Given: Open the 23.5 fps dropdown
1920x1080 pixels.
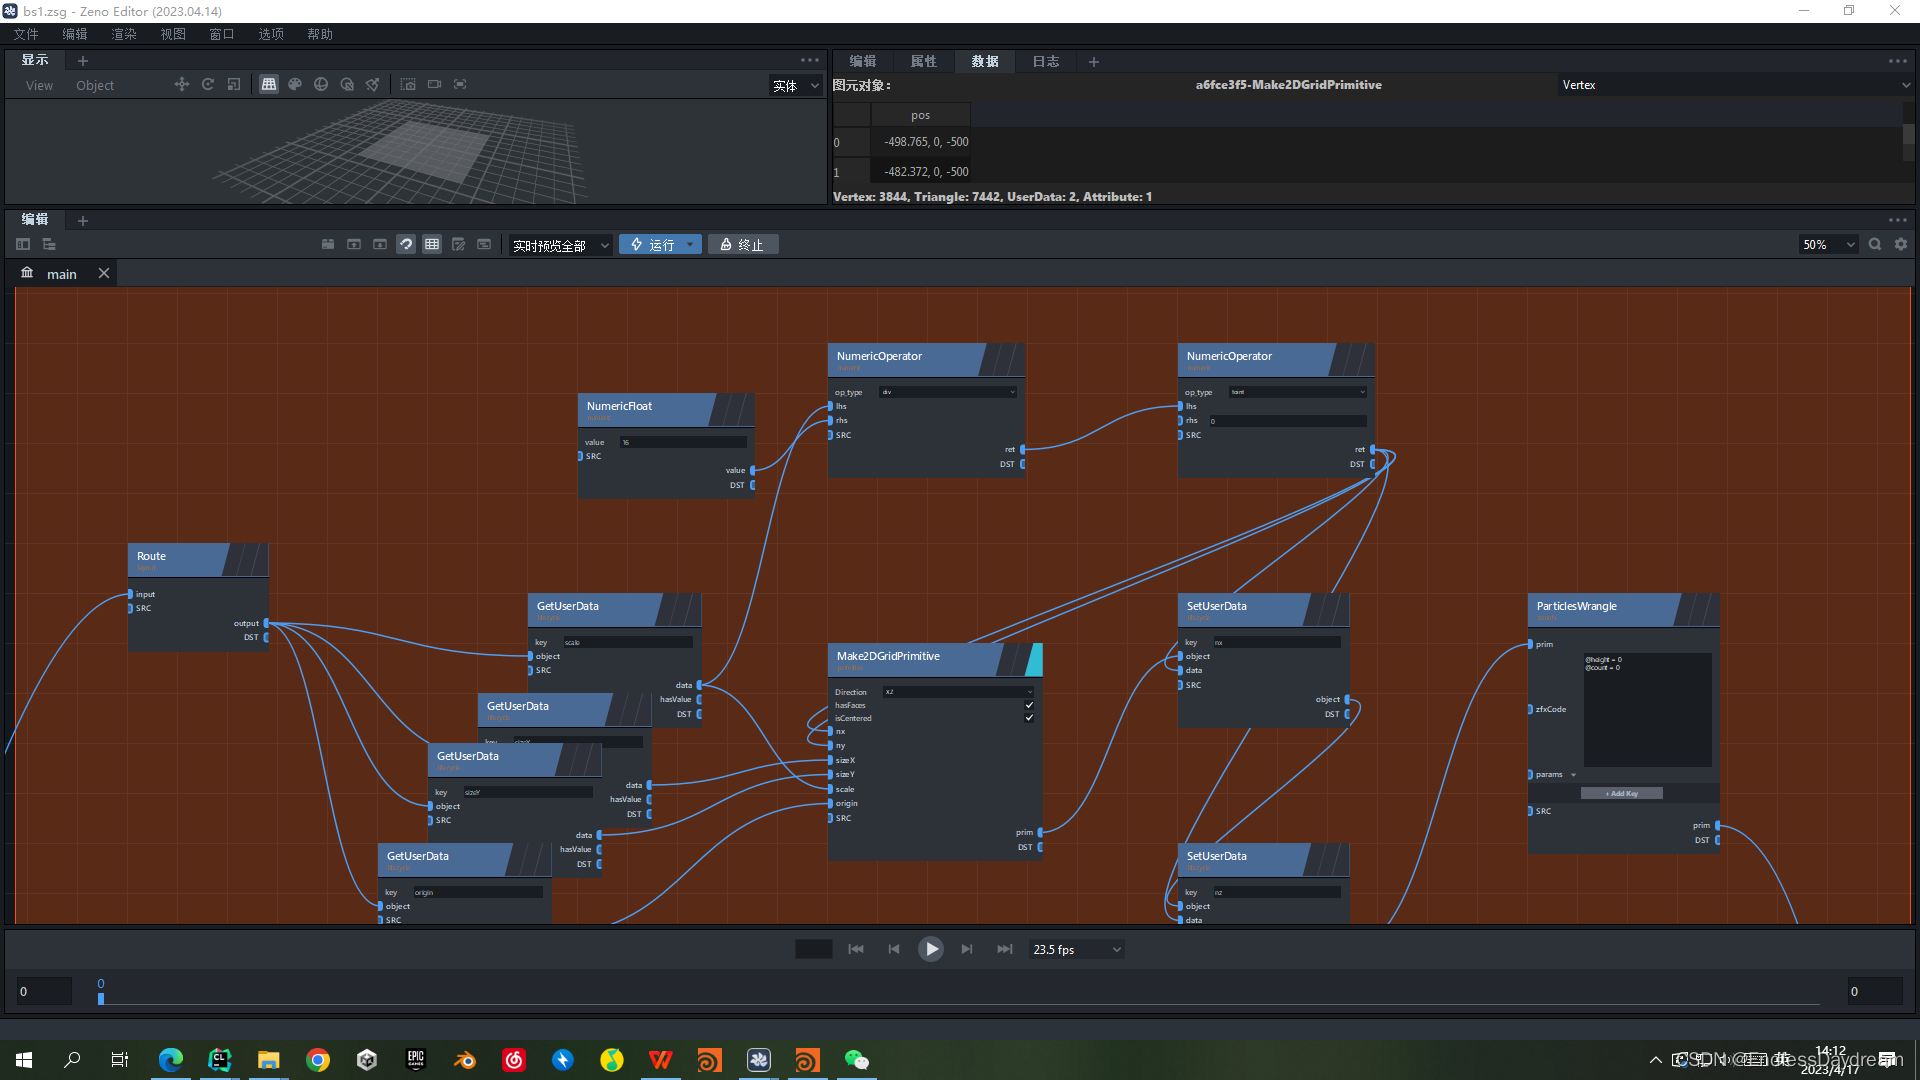Looking at the screenshot, I should pos(1077,950).
